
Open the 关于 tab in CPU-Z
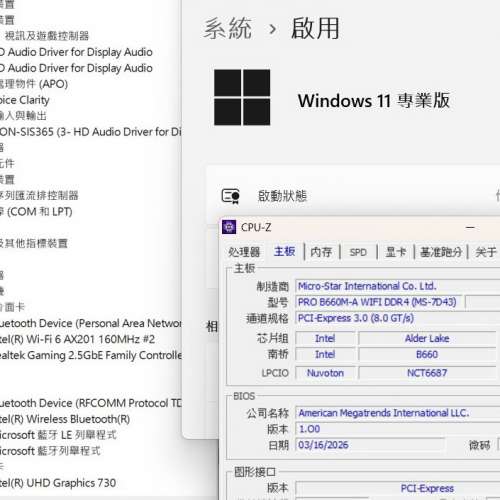[486, 252]
